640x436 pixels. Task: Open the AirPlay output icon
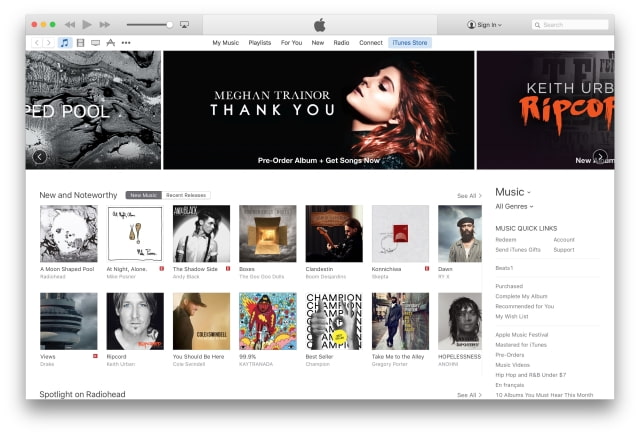tap(184, 25)
